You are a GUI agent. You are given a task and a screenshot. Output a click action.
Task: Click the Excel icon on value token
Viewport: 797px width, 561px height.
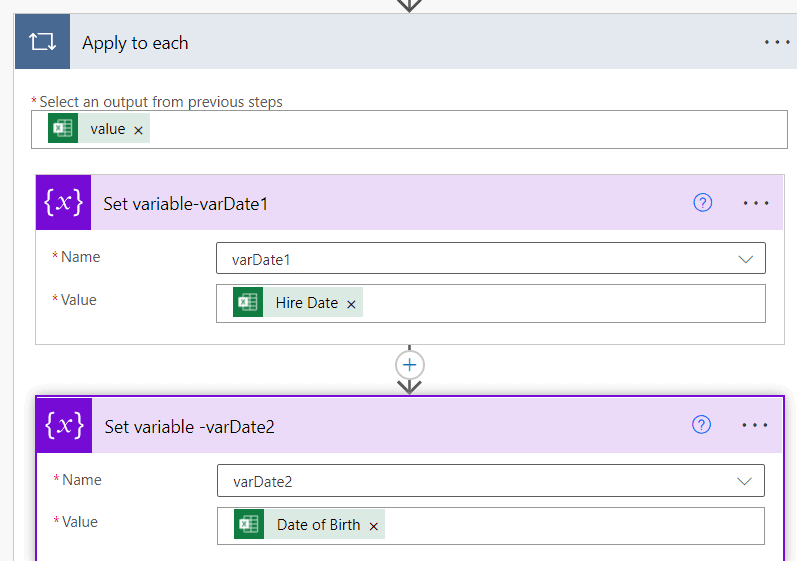(63, 128)
